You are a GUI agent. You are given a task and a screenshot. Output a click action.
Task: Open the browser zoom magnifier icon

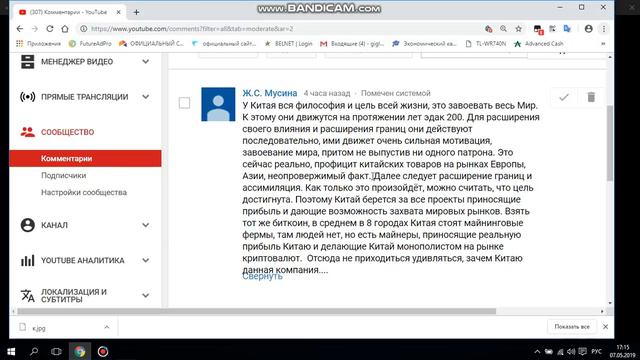click(x=503, y=29)
